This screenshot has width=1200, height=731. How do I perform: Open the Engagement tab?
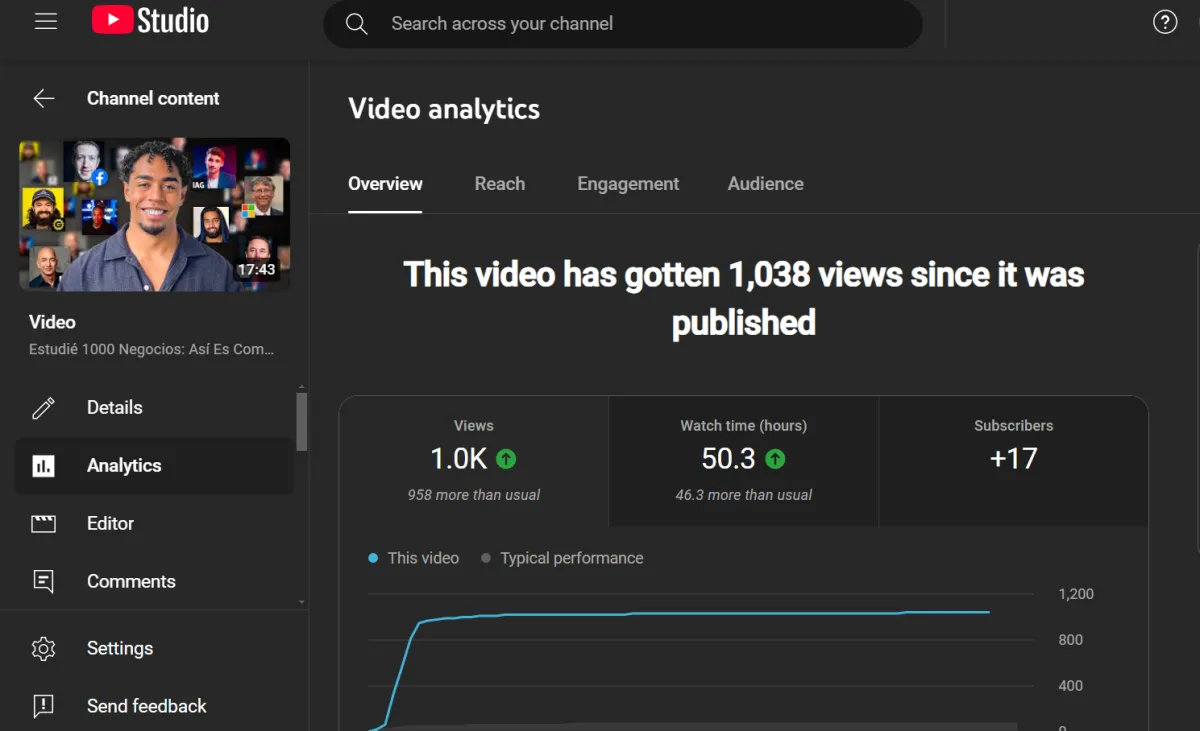[x=628, y=184]
